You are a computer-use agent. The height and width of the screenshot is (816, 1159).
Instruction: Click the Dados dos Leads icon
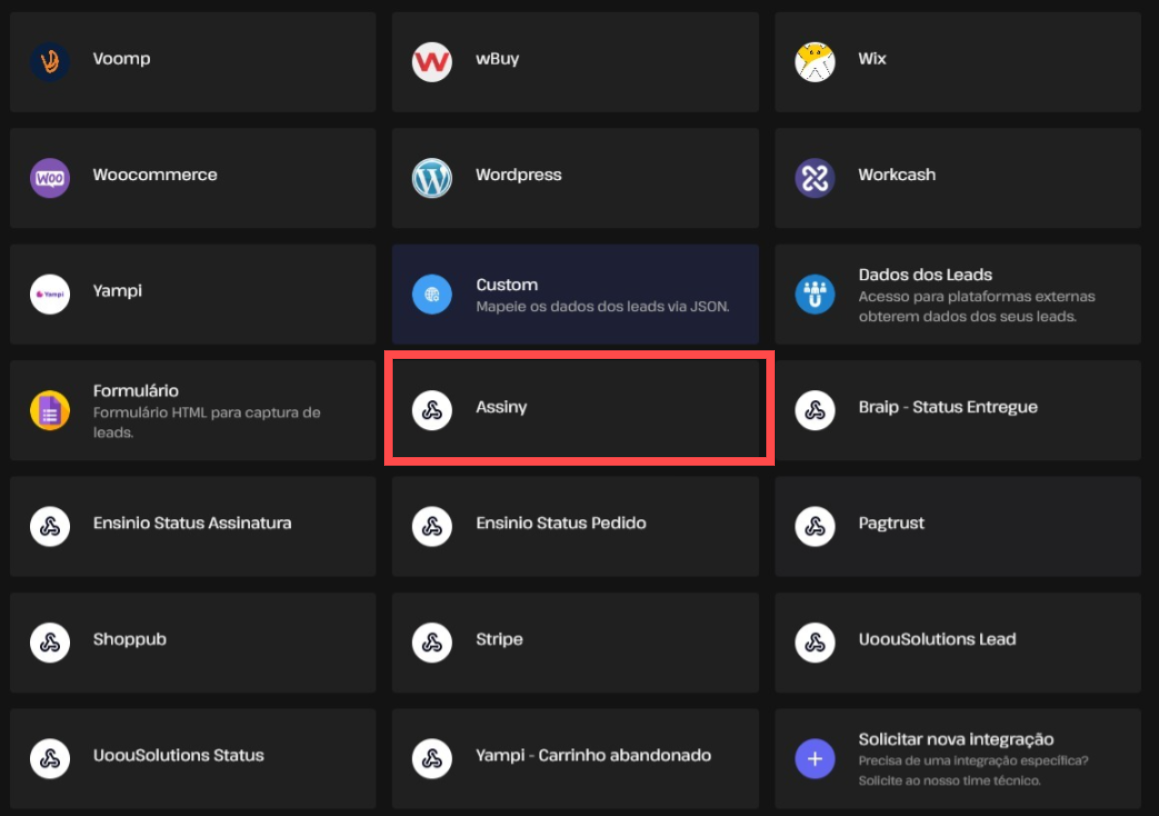[x=815, y=293]
